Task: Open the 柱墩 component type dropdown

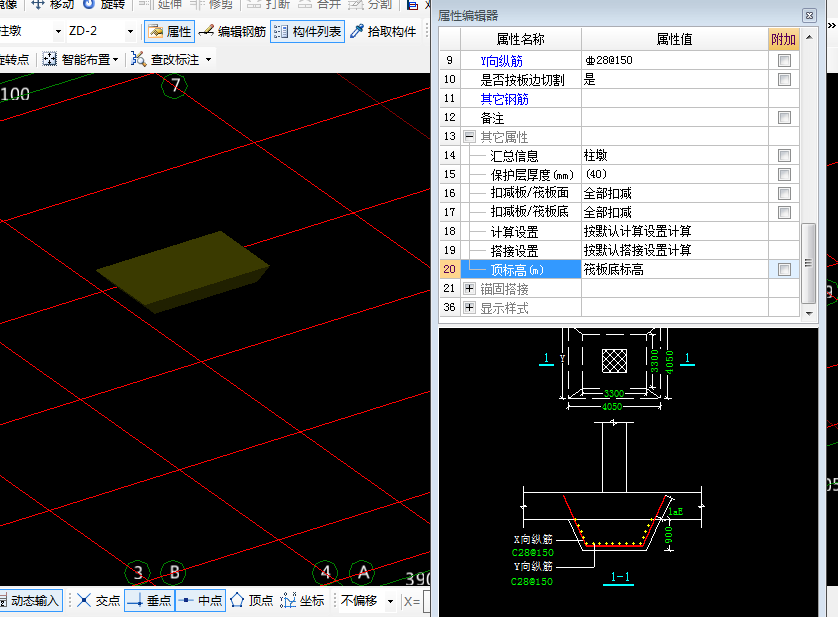Action: tap(58, 32)
